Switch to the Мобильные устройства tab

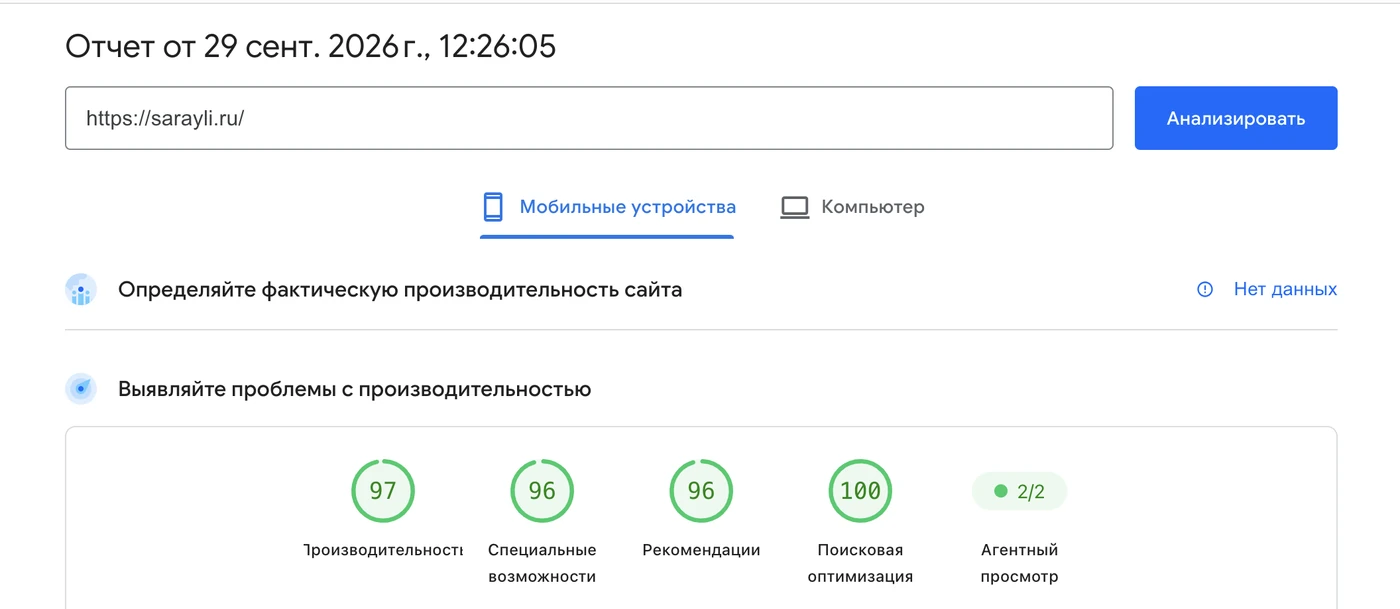coord(607,207)
